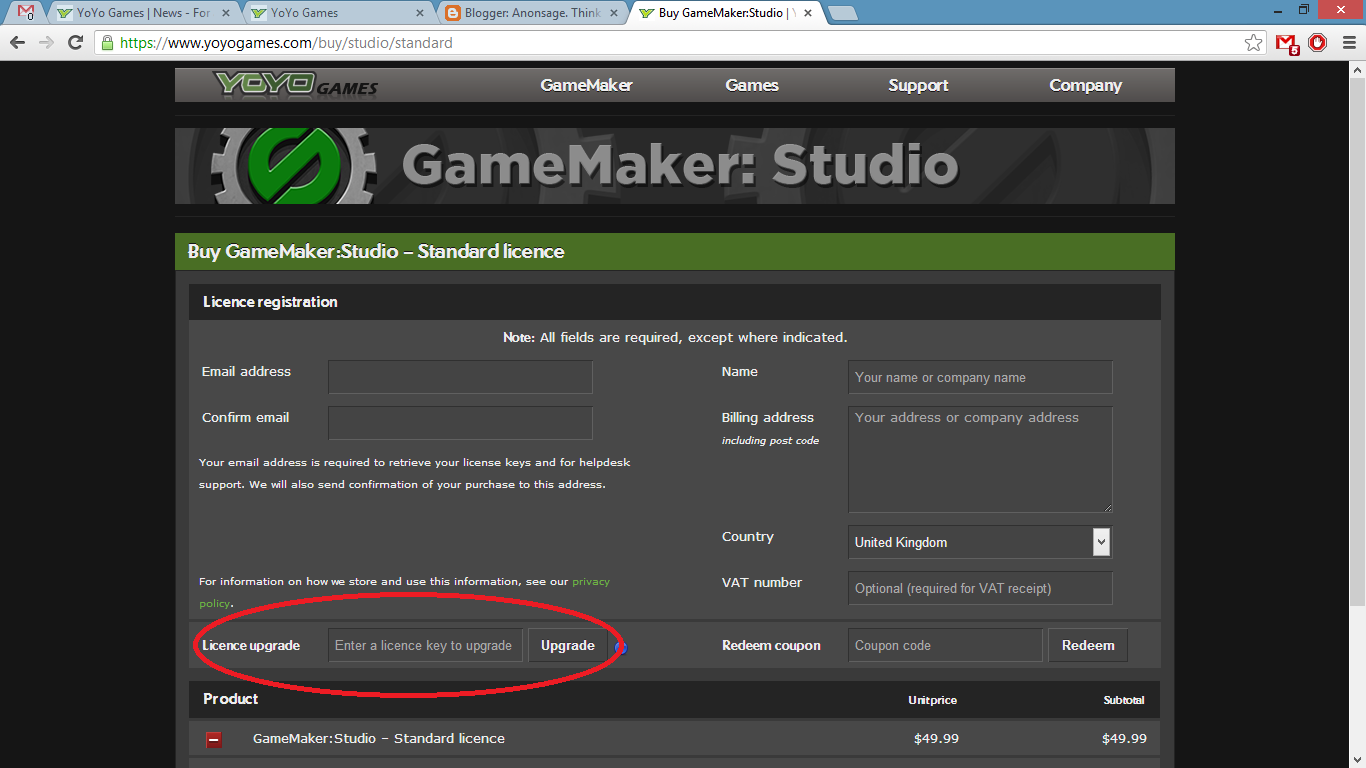This screenshot has height=768, width=1366.
Task: Reload the current page
Action: pos(75,43)
